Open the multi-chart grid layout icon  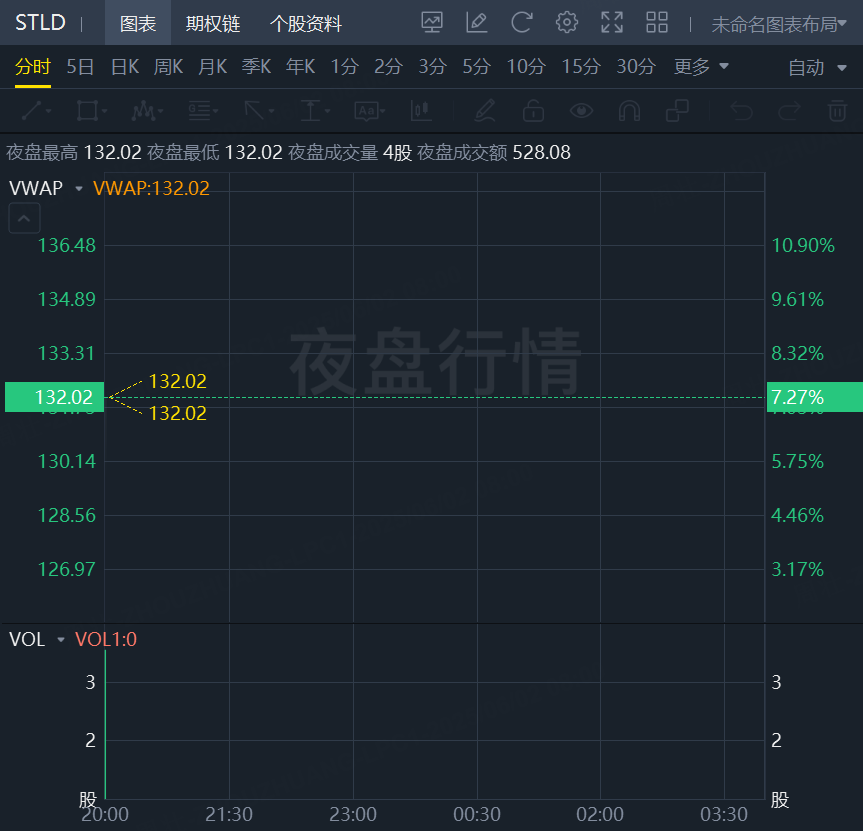click(x=657, y=23)
